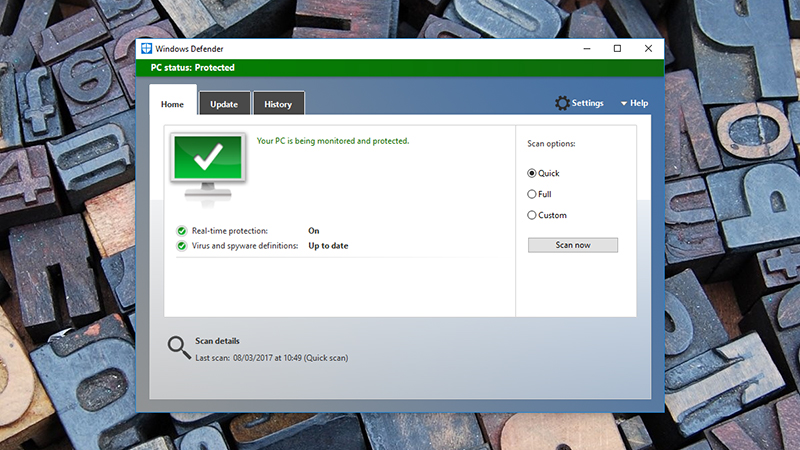Close the Windows Defender window
Image resolution: width=800 pixels, height=450 pixels.
648,48
